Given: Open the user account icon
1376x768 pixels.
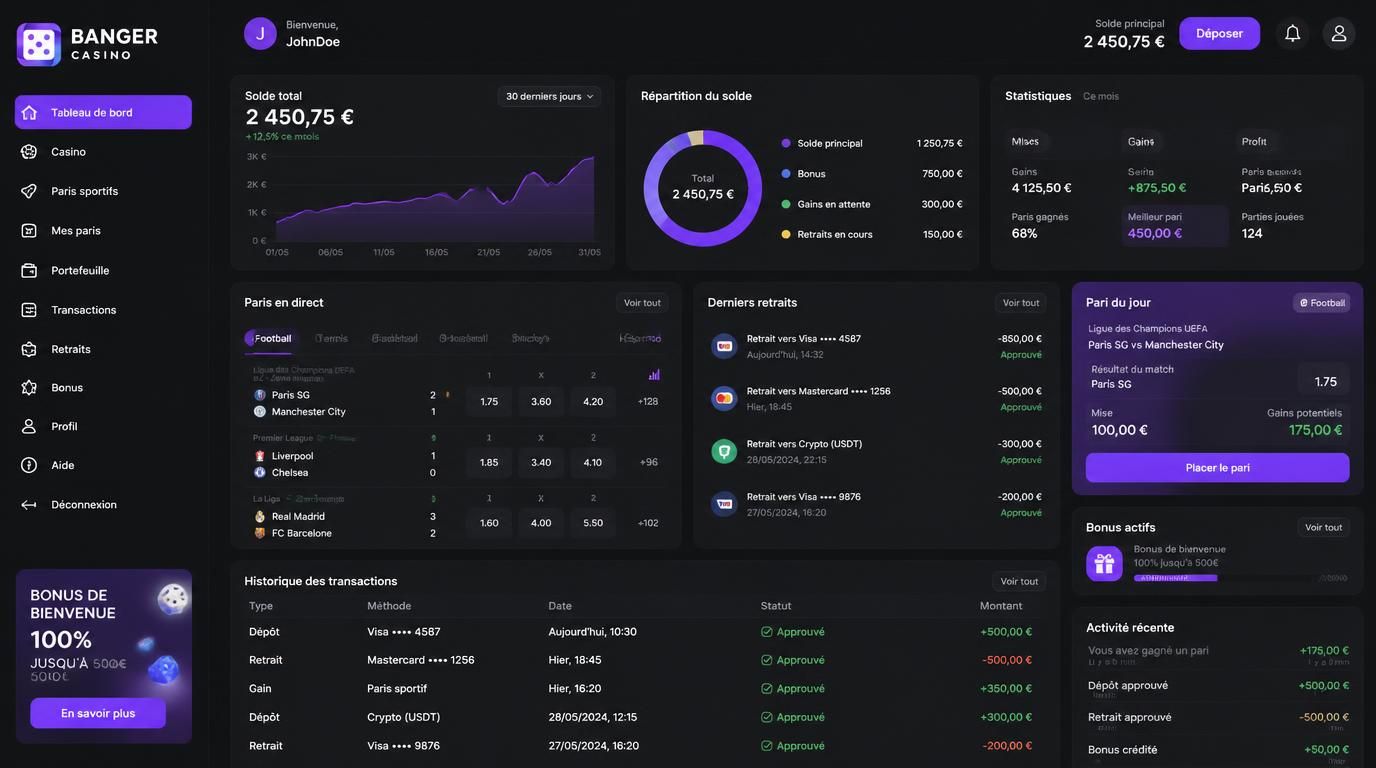Looking at the screenshot, I should [x=1339, y=33].
